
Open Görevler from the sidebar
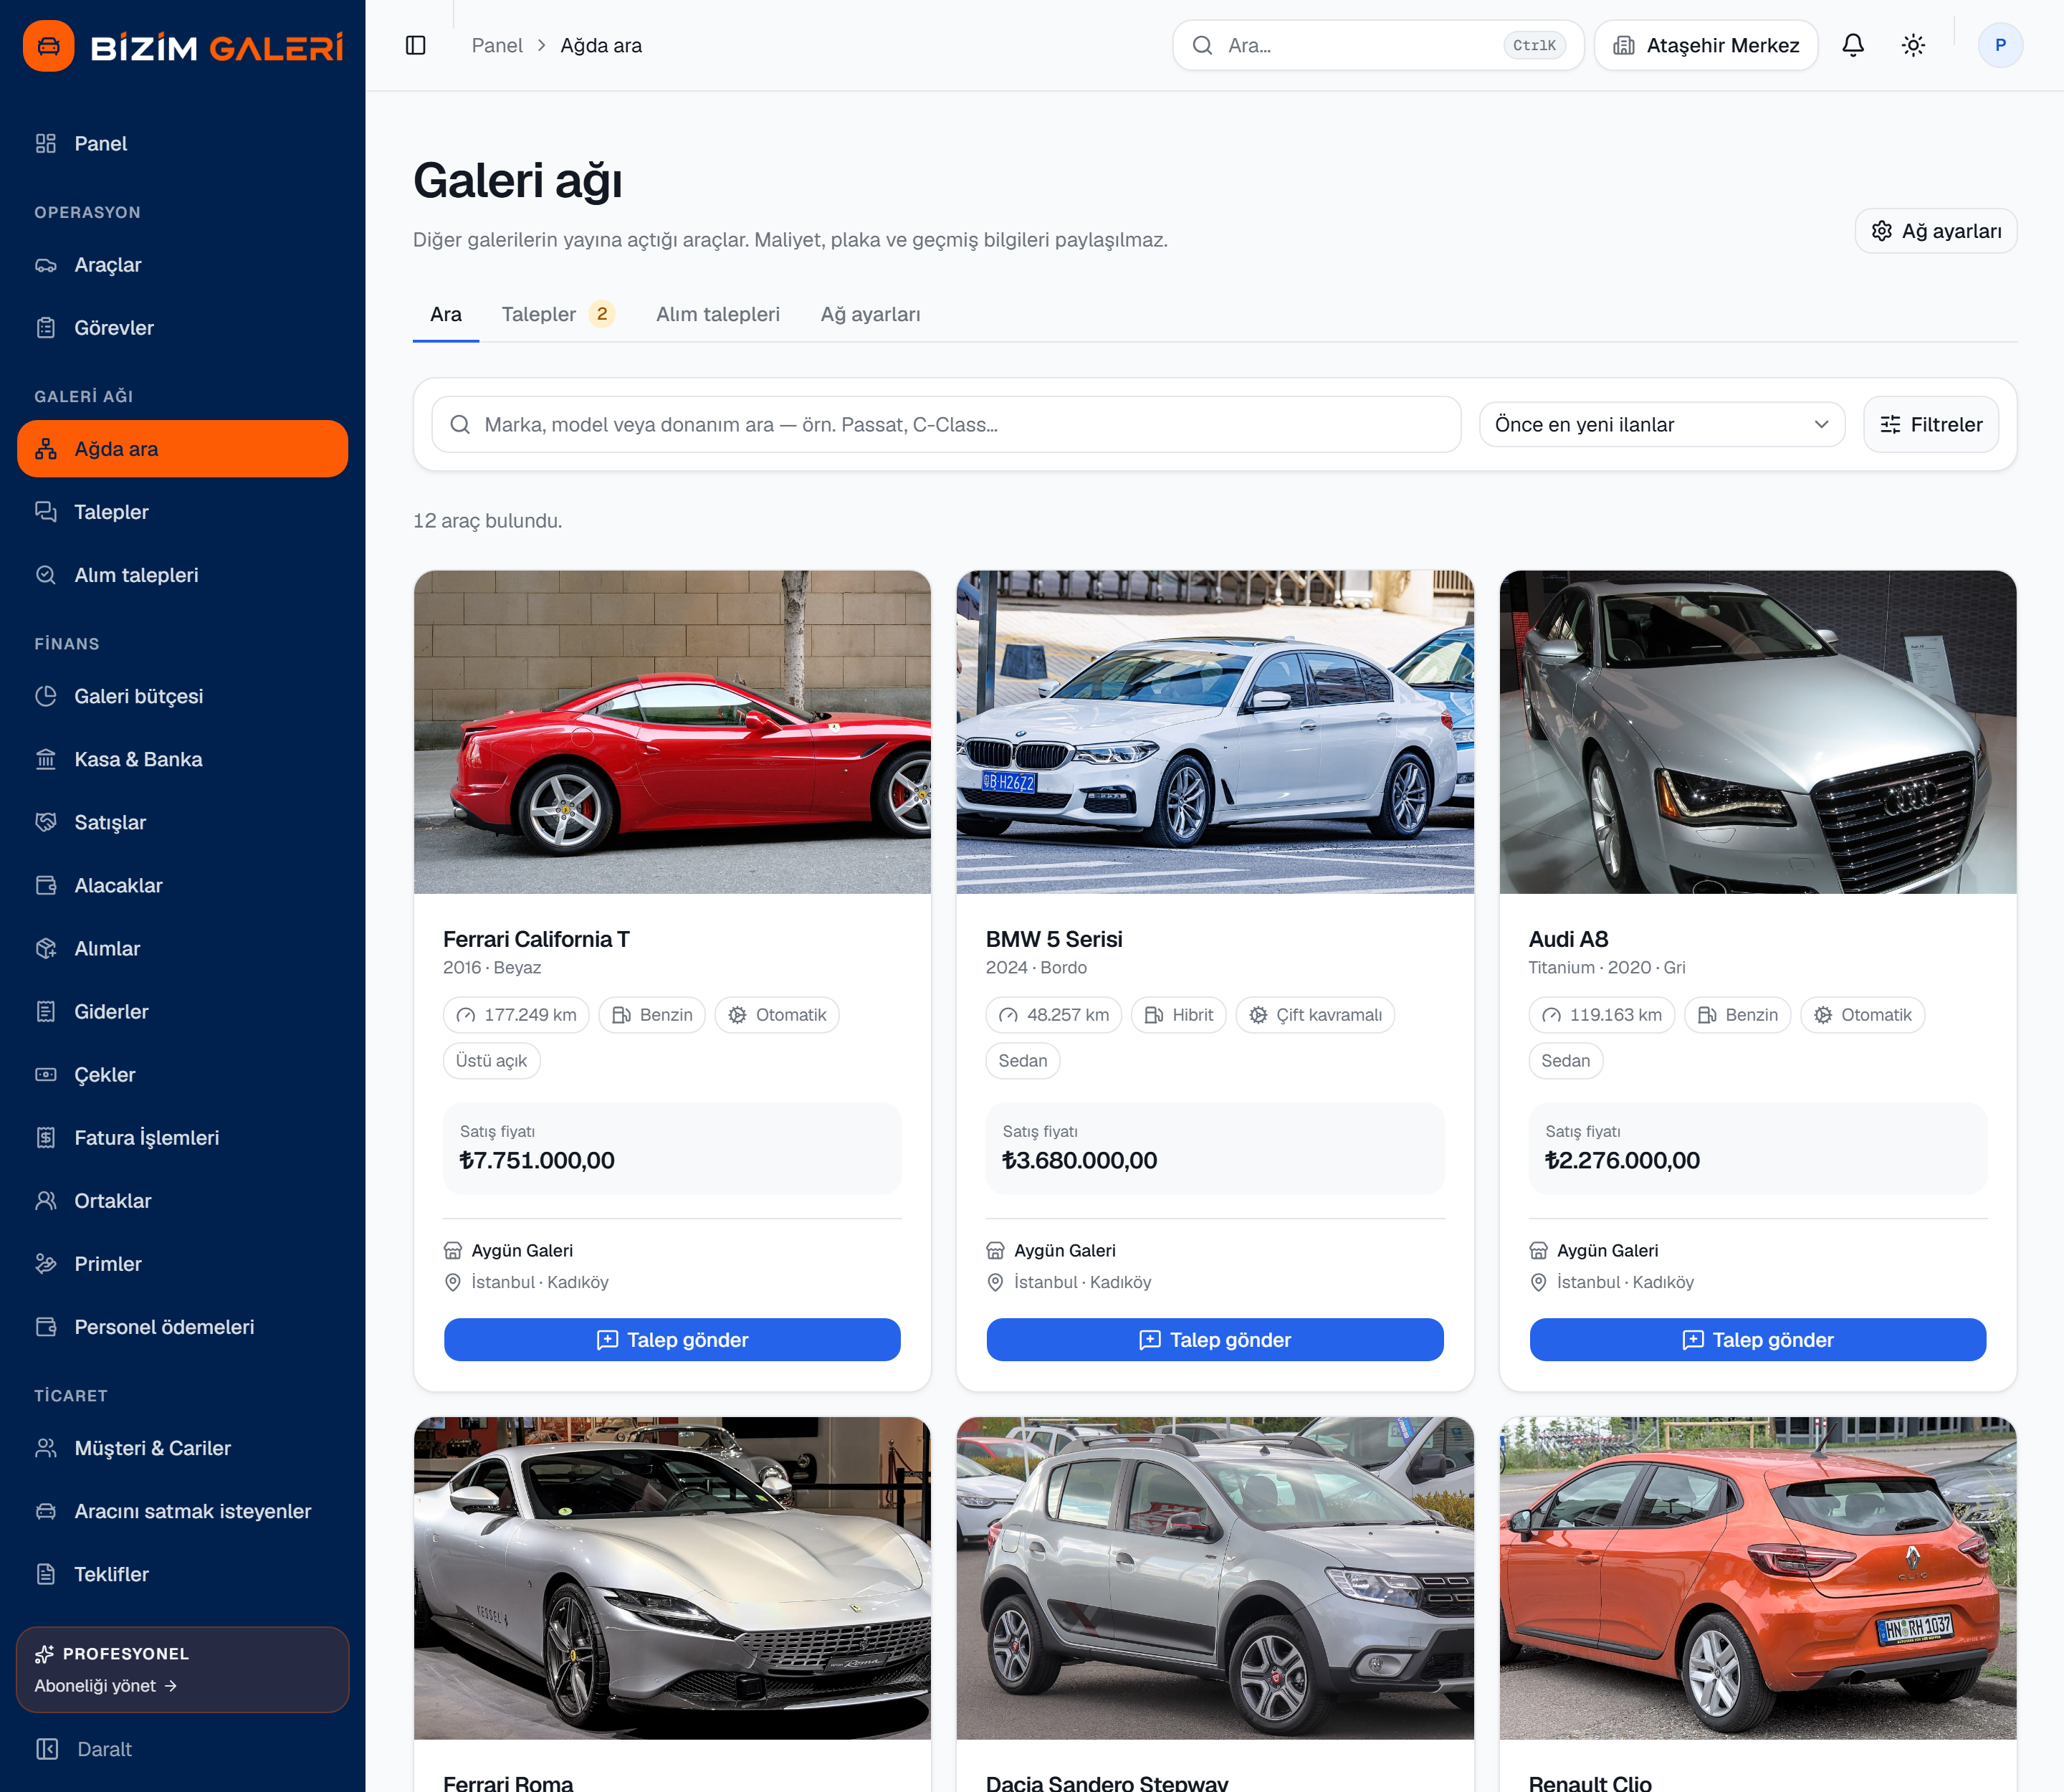coord(182,328)
